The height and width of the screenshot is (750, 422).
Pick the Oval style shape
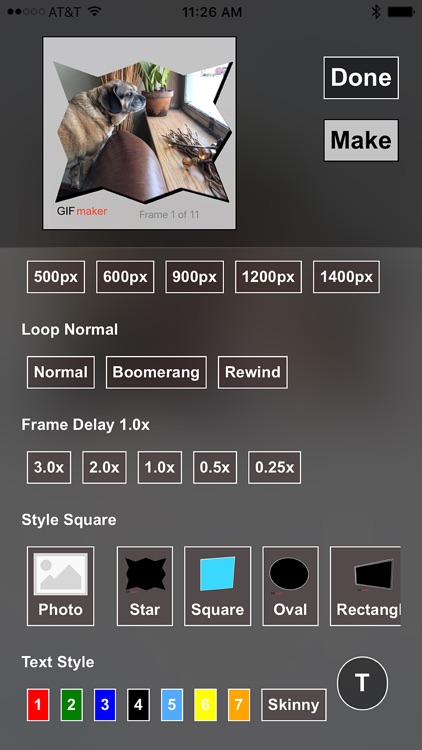tap(290, 586)
